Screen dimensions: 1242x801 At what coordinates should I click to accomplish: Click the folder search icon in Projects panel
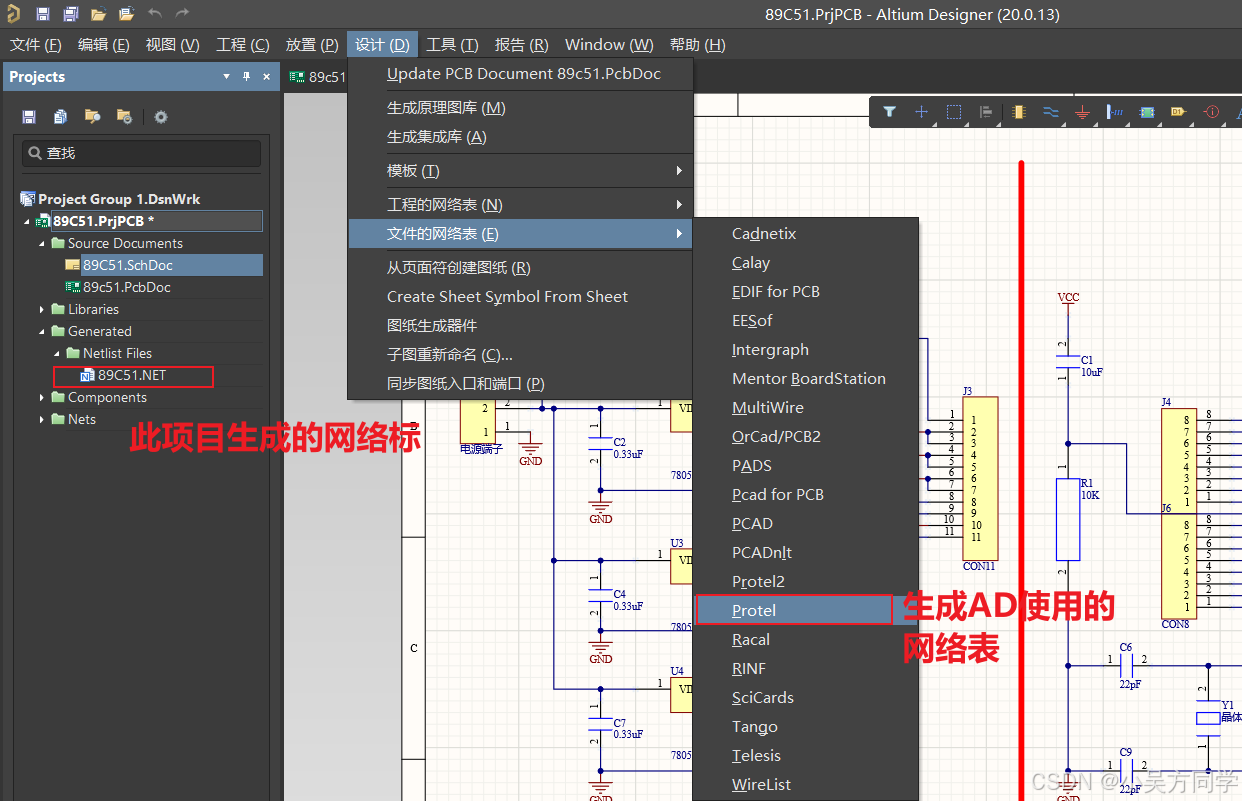pyautogui.click(x=92, y=117)
